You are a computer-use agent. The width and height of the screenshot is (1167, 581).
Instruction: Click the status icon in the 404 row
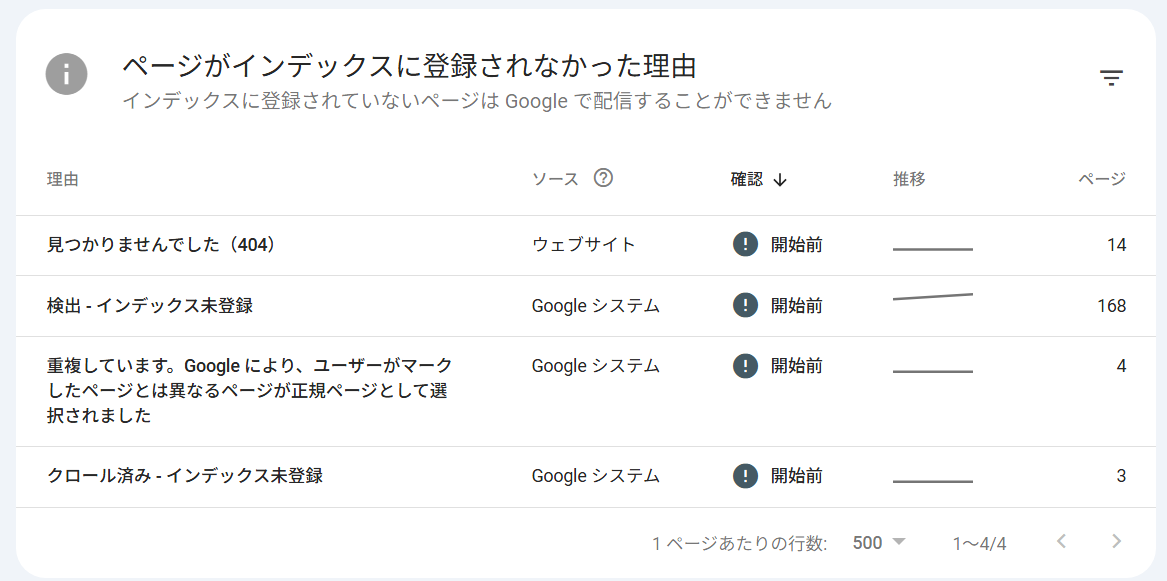(745, 245)
